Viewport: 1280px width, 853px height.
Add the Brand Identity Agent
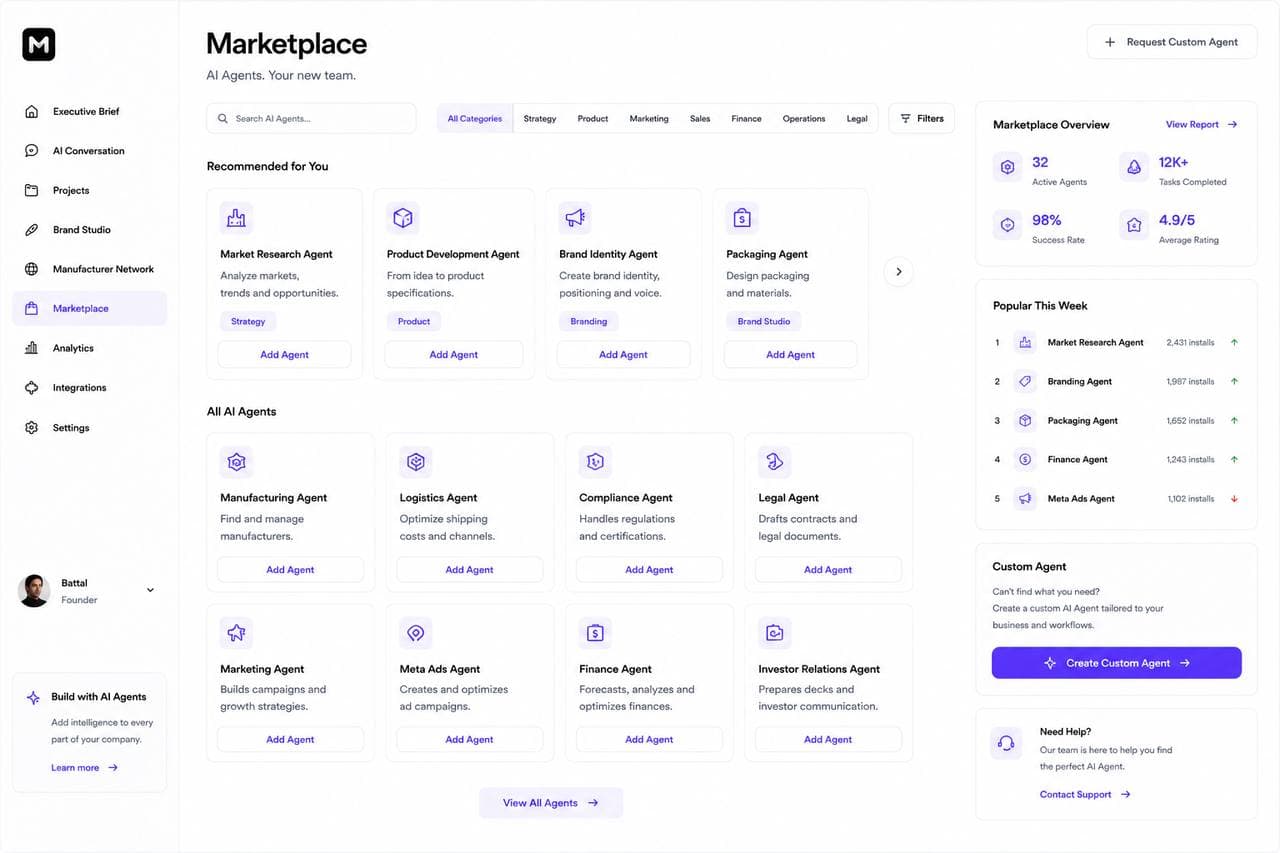[623, 354]
